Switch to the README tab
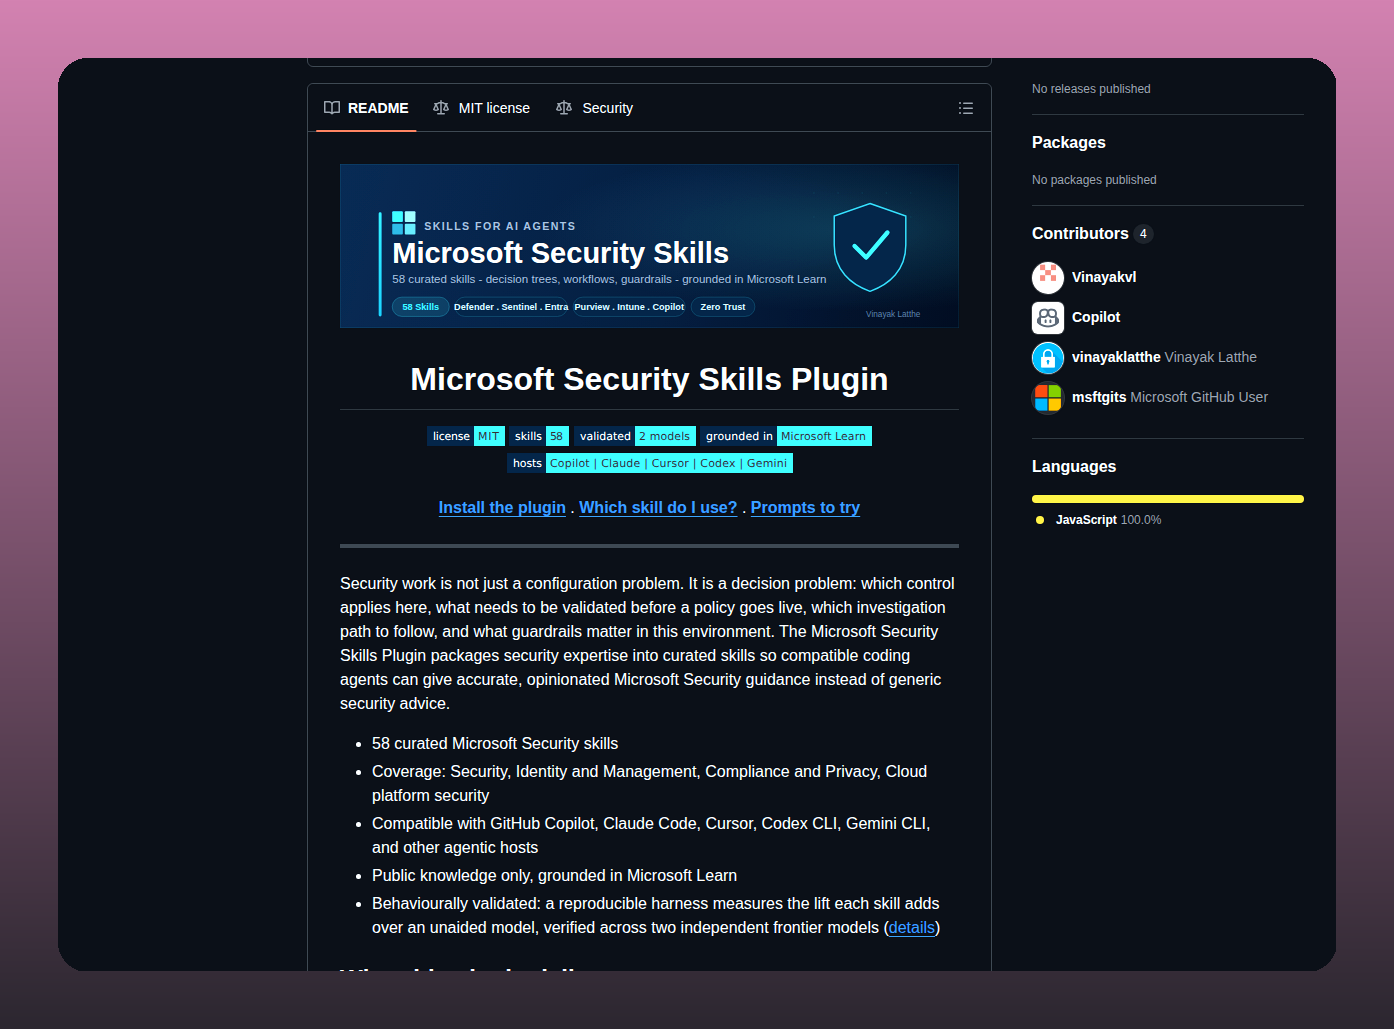 (366, 108)
